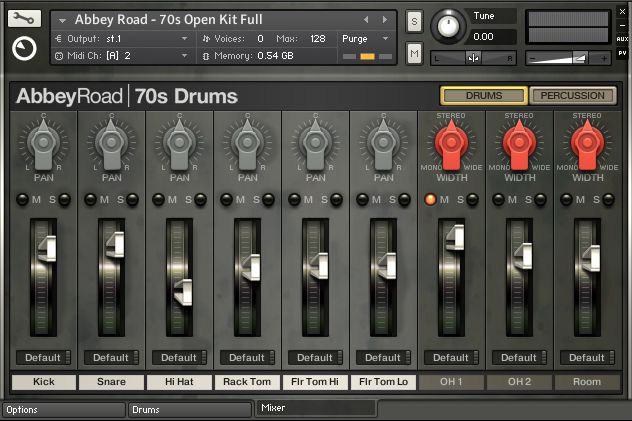This screenshot has width=632, height=421.
Task: Open Room channel Default output dropdown
Action: (588, 358)
